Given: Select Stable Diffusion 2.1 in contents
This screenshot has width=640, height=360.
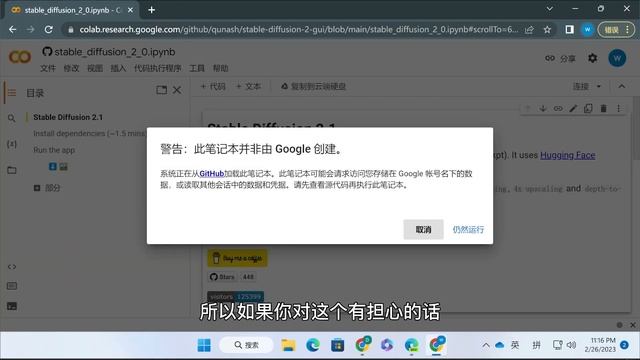Looking at the screenshot, I should pyautogui.click(x=68, y=117).
